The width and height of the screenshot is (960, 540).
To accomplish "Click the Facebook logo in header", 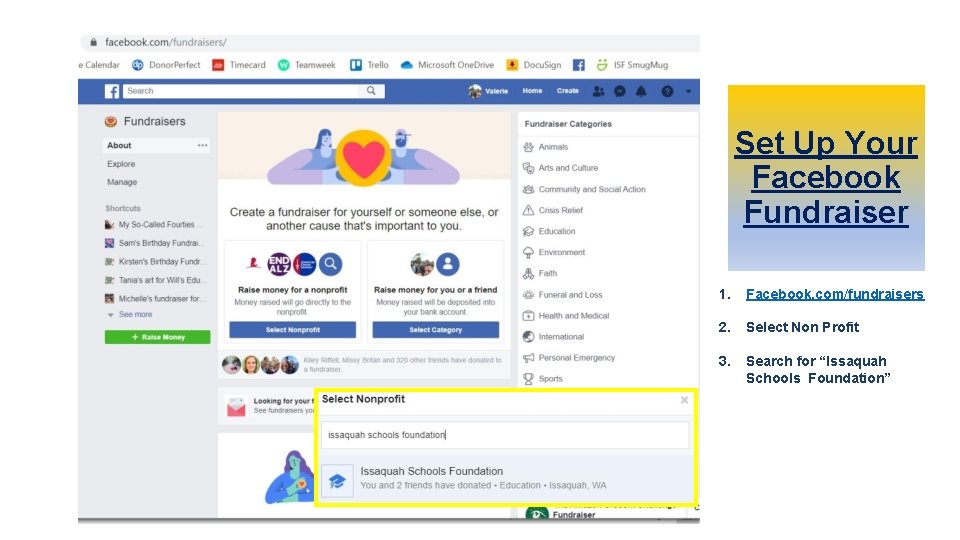I will (112, 91).
